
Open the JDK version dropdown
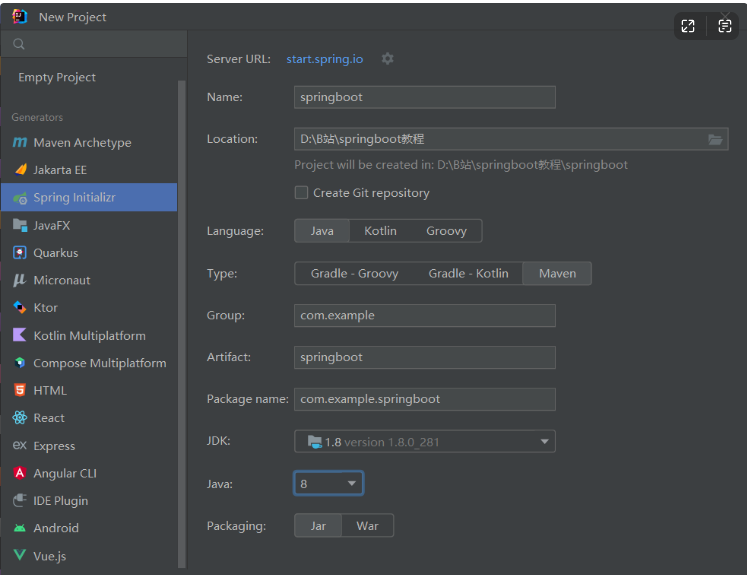point(545,441)
